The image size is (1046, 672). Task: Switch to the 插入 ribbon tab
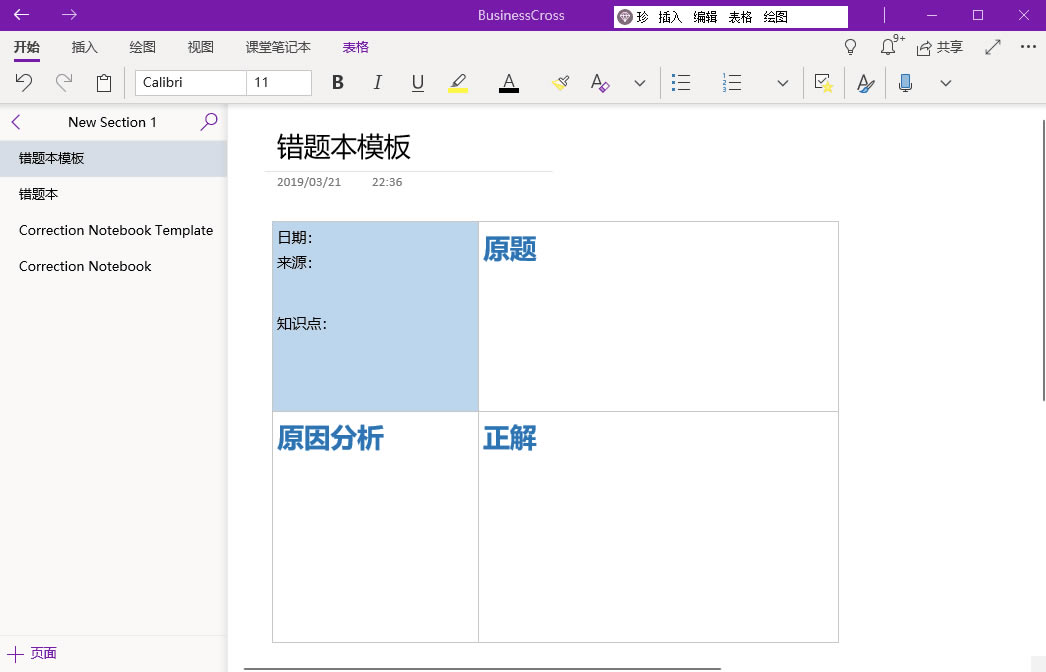point(84,46)
